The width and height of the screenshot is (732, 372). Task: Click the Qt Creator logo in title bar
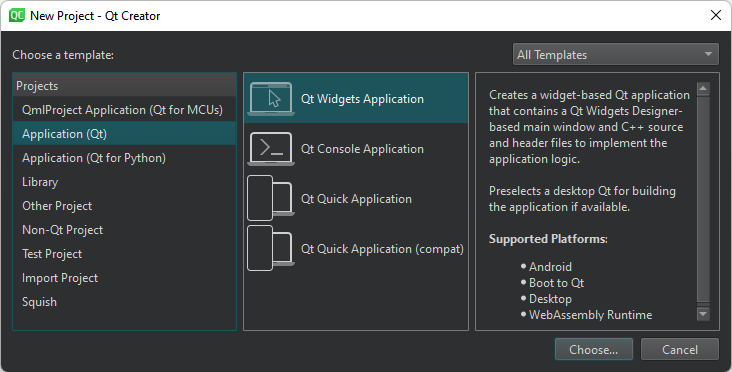pos(17,15)
